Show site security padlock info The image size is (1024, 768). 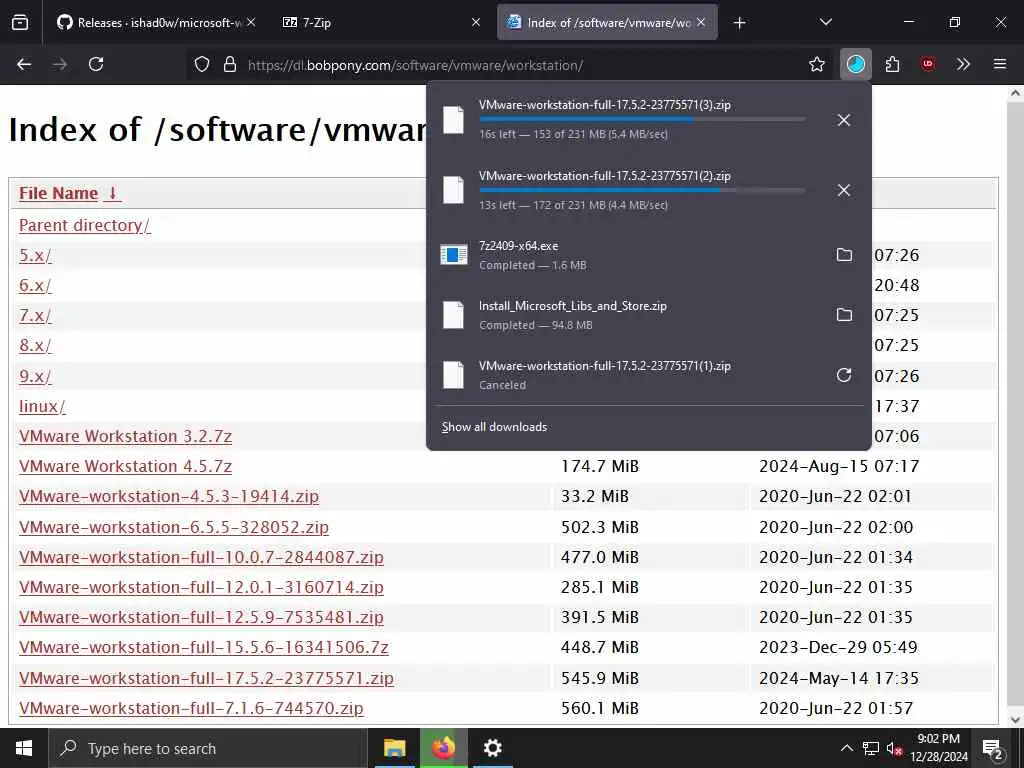pyautogui.click(x=229, y=65)
